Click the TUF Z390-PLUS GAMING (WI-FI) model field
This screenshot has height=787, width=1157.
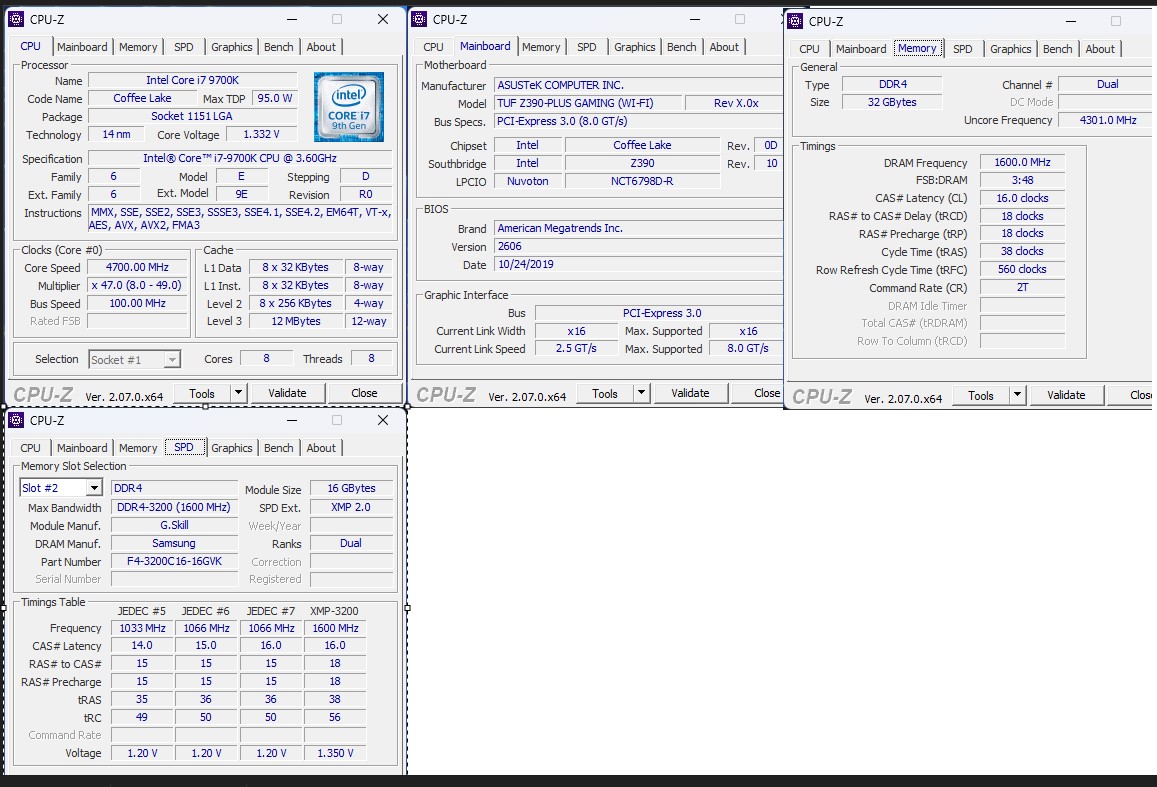point(587,103)
